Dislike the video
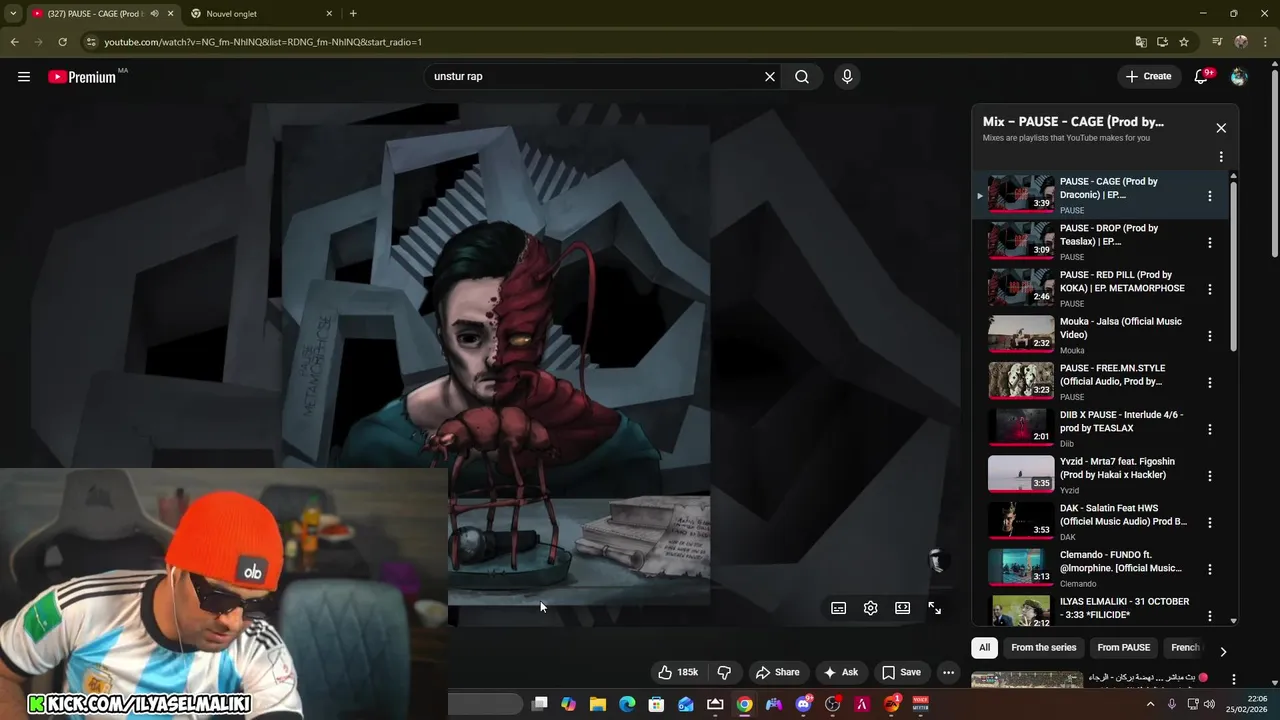This screenshot has width=1280, height=720. [x=725, y=672]
